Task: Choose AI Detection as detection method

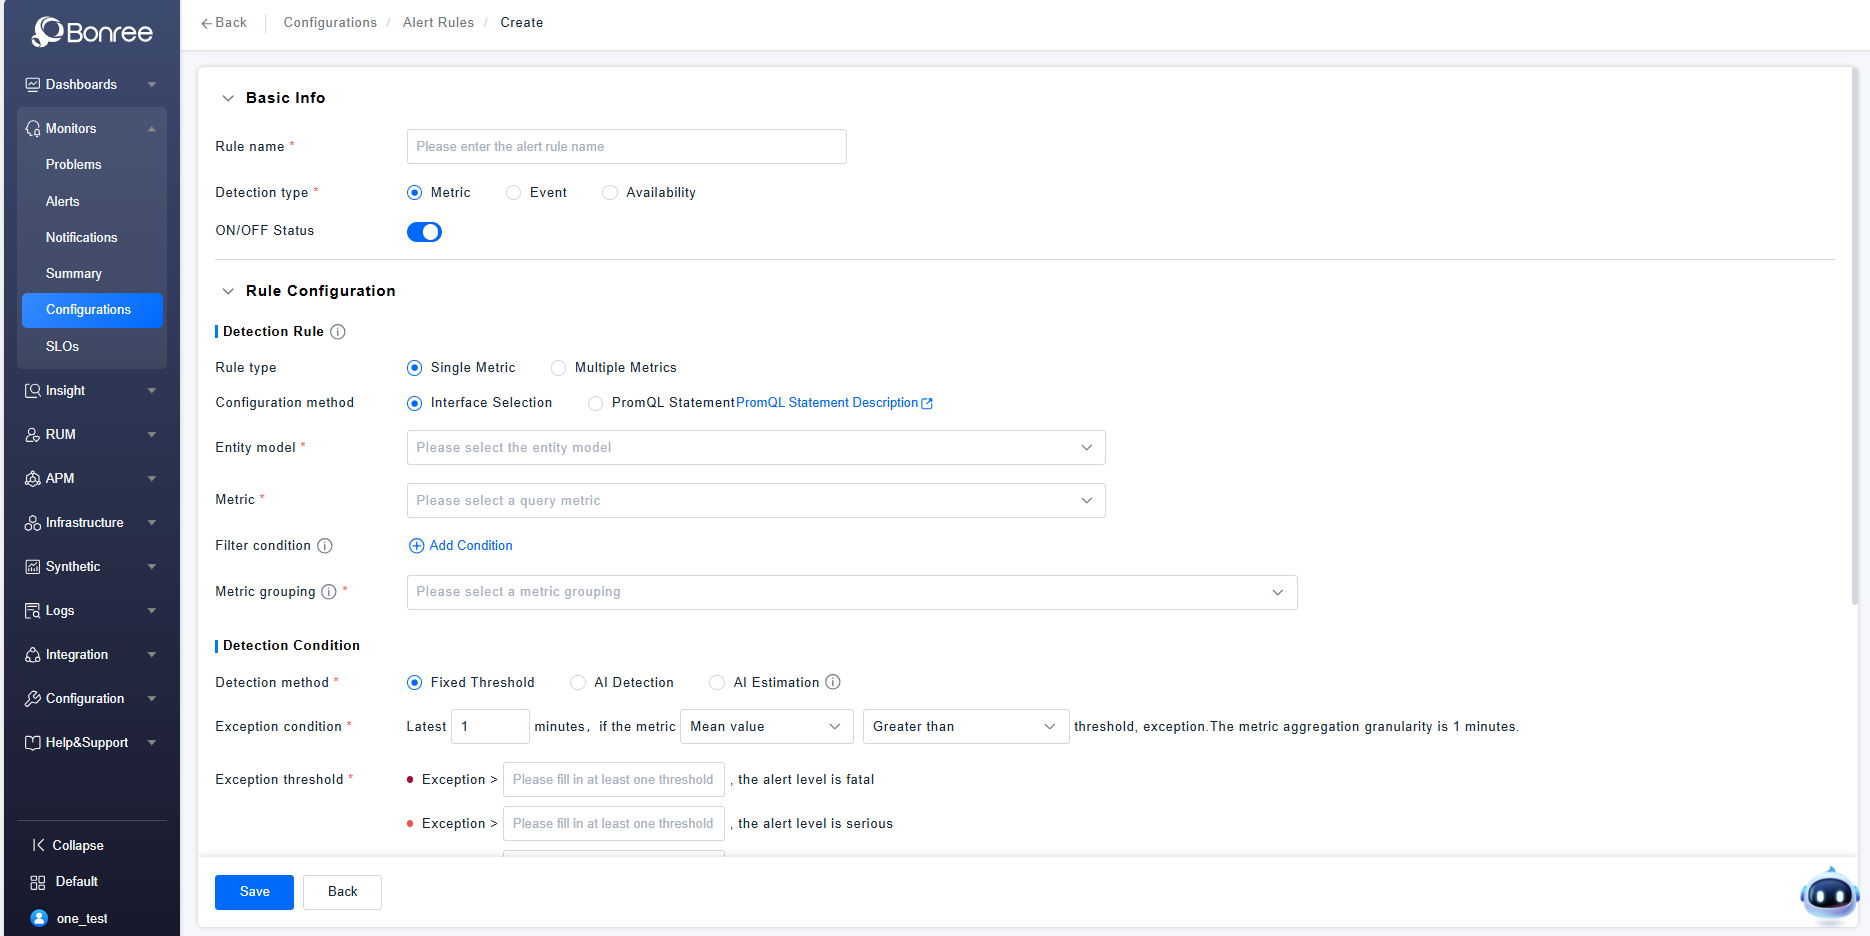Action: (x=578, y=683)
